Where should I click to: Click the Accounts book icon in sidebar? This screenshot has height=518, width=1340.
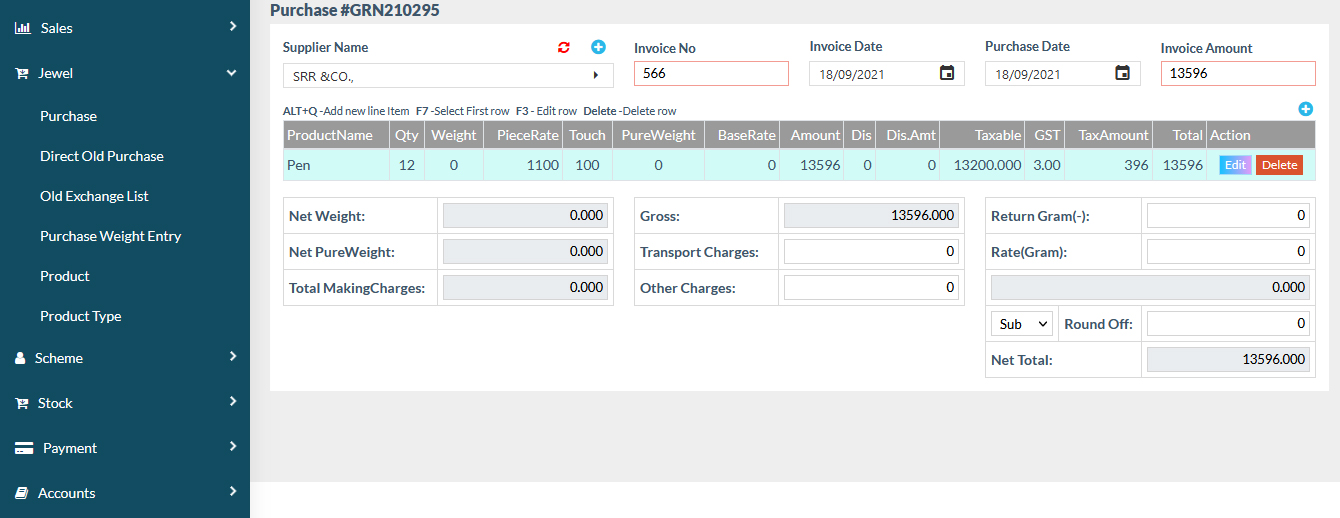tap(21, 493)
